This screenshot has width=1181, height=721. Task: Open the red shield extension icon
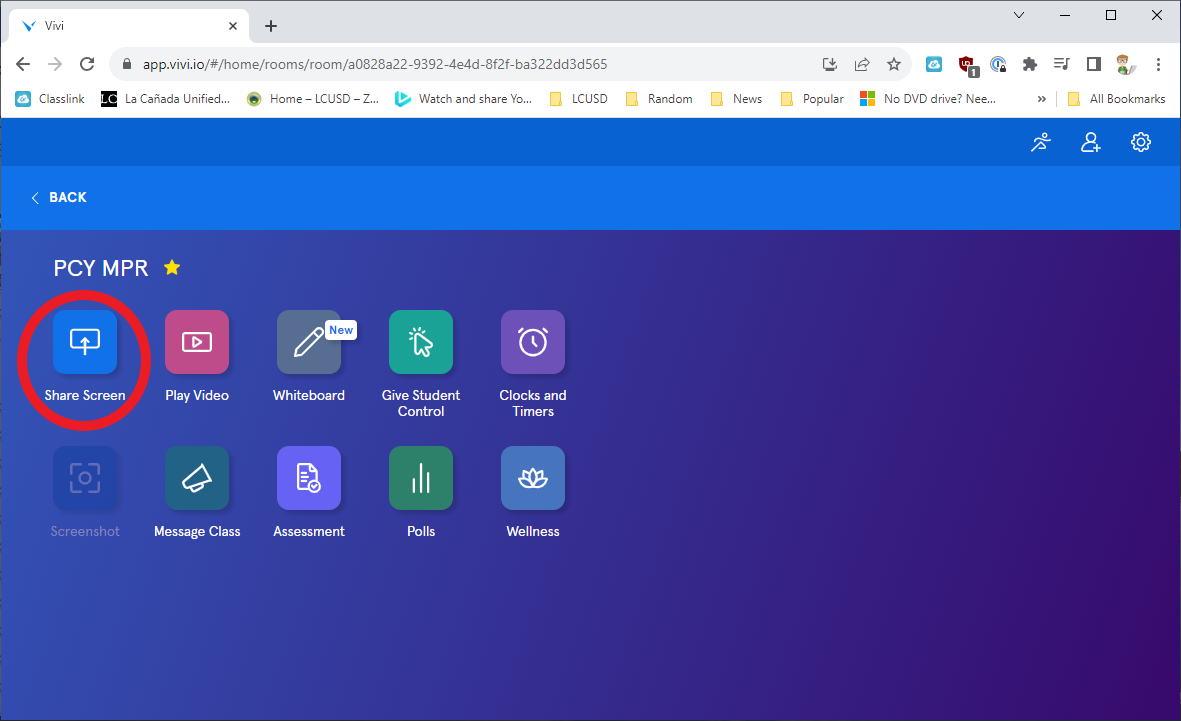point(967,66)
